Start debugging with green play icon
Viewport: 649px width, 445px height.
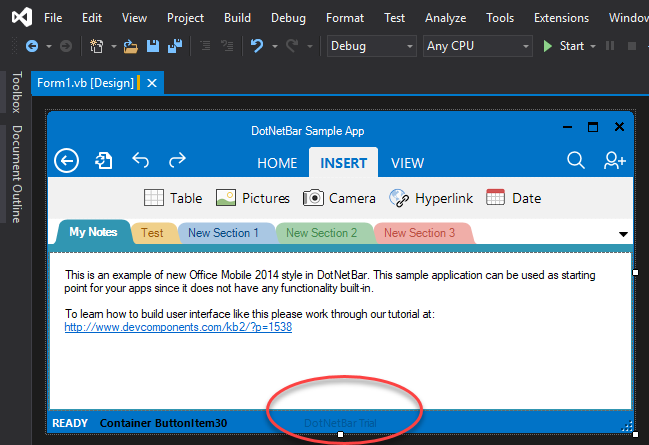[548, 46]
